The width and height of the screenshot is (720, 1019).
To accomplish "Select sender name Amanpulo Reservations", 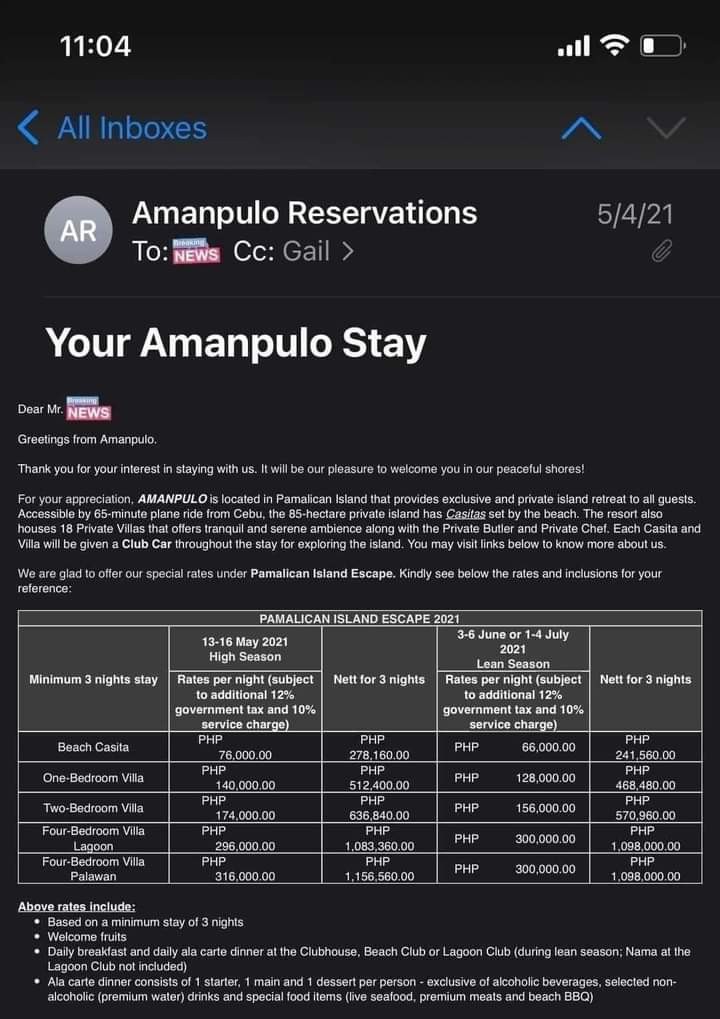I will coord(304,213).
